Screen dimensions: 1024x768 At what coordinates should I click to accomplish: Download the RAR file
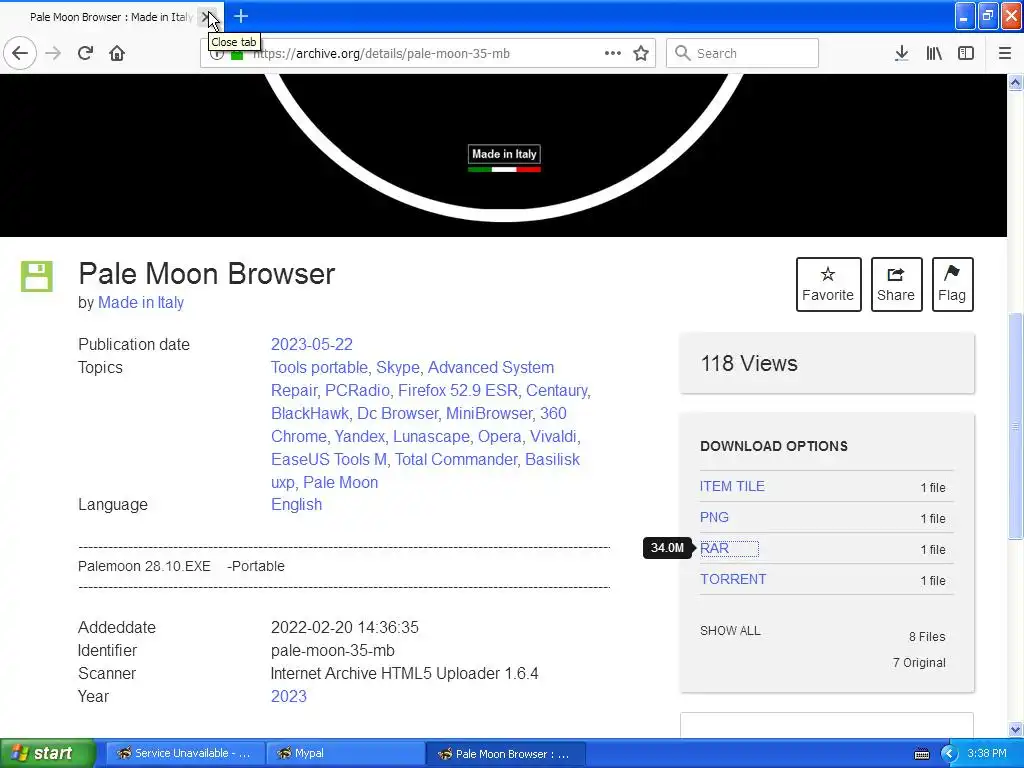pos(714,549)
